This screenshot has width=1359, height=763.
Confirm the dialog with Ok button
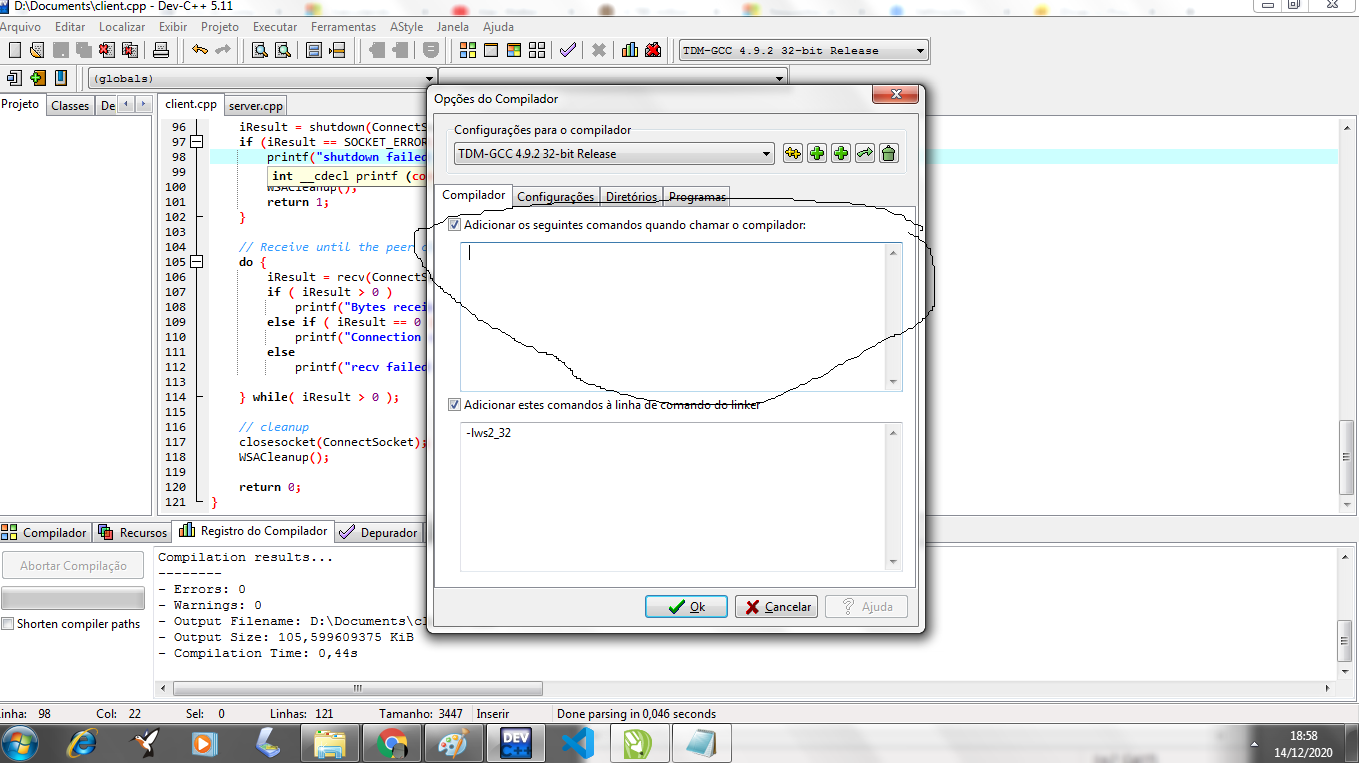pyautogui.click(x=686, y=607)
